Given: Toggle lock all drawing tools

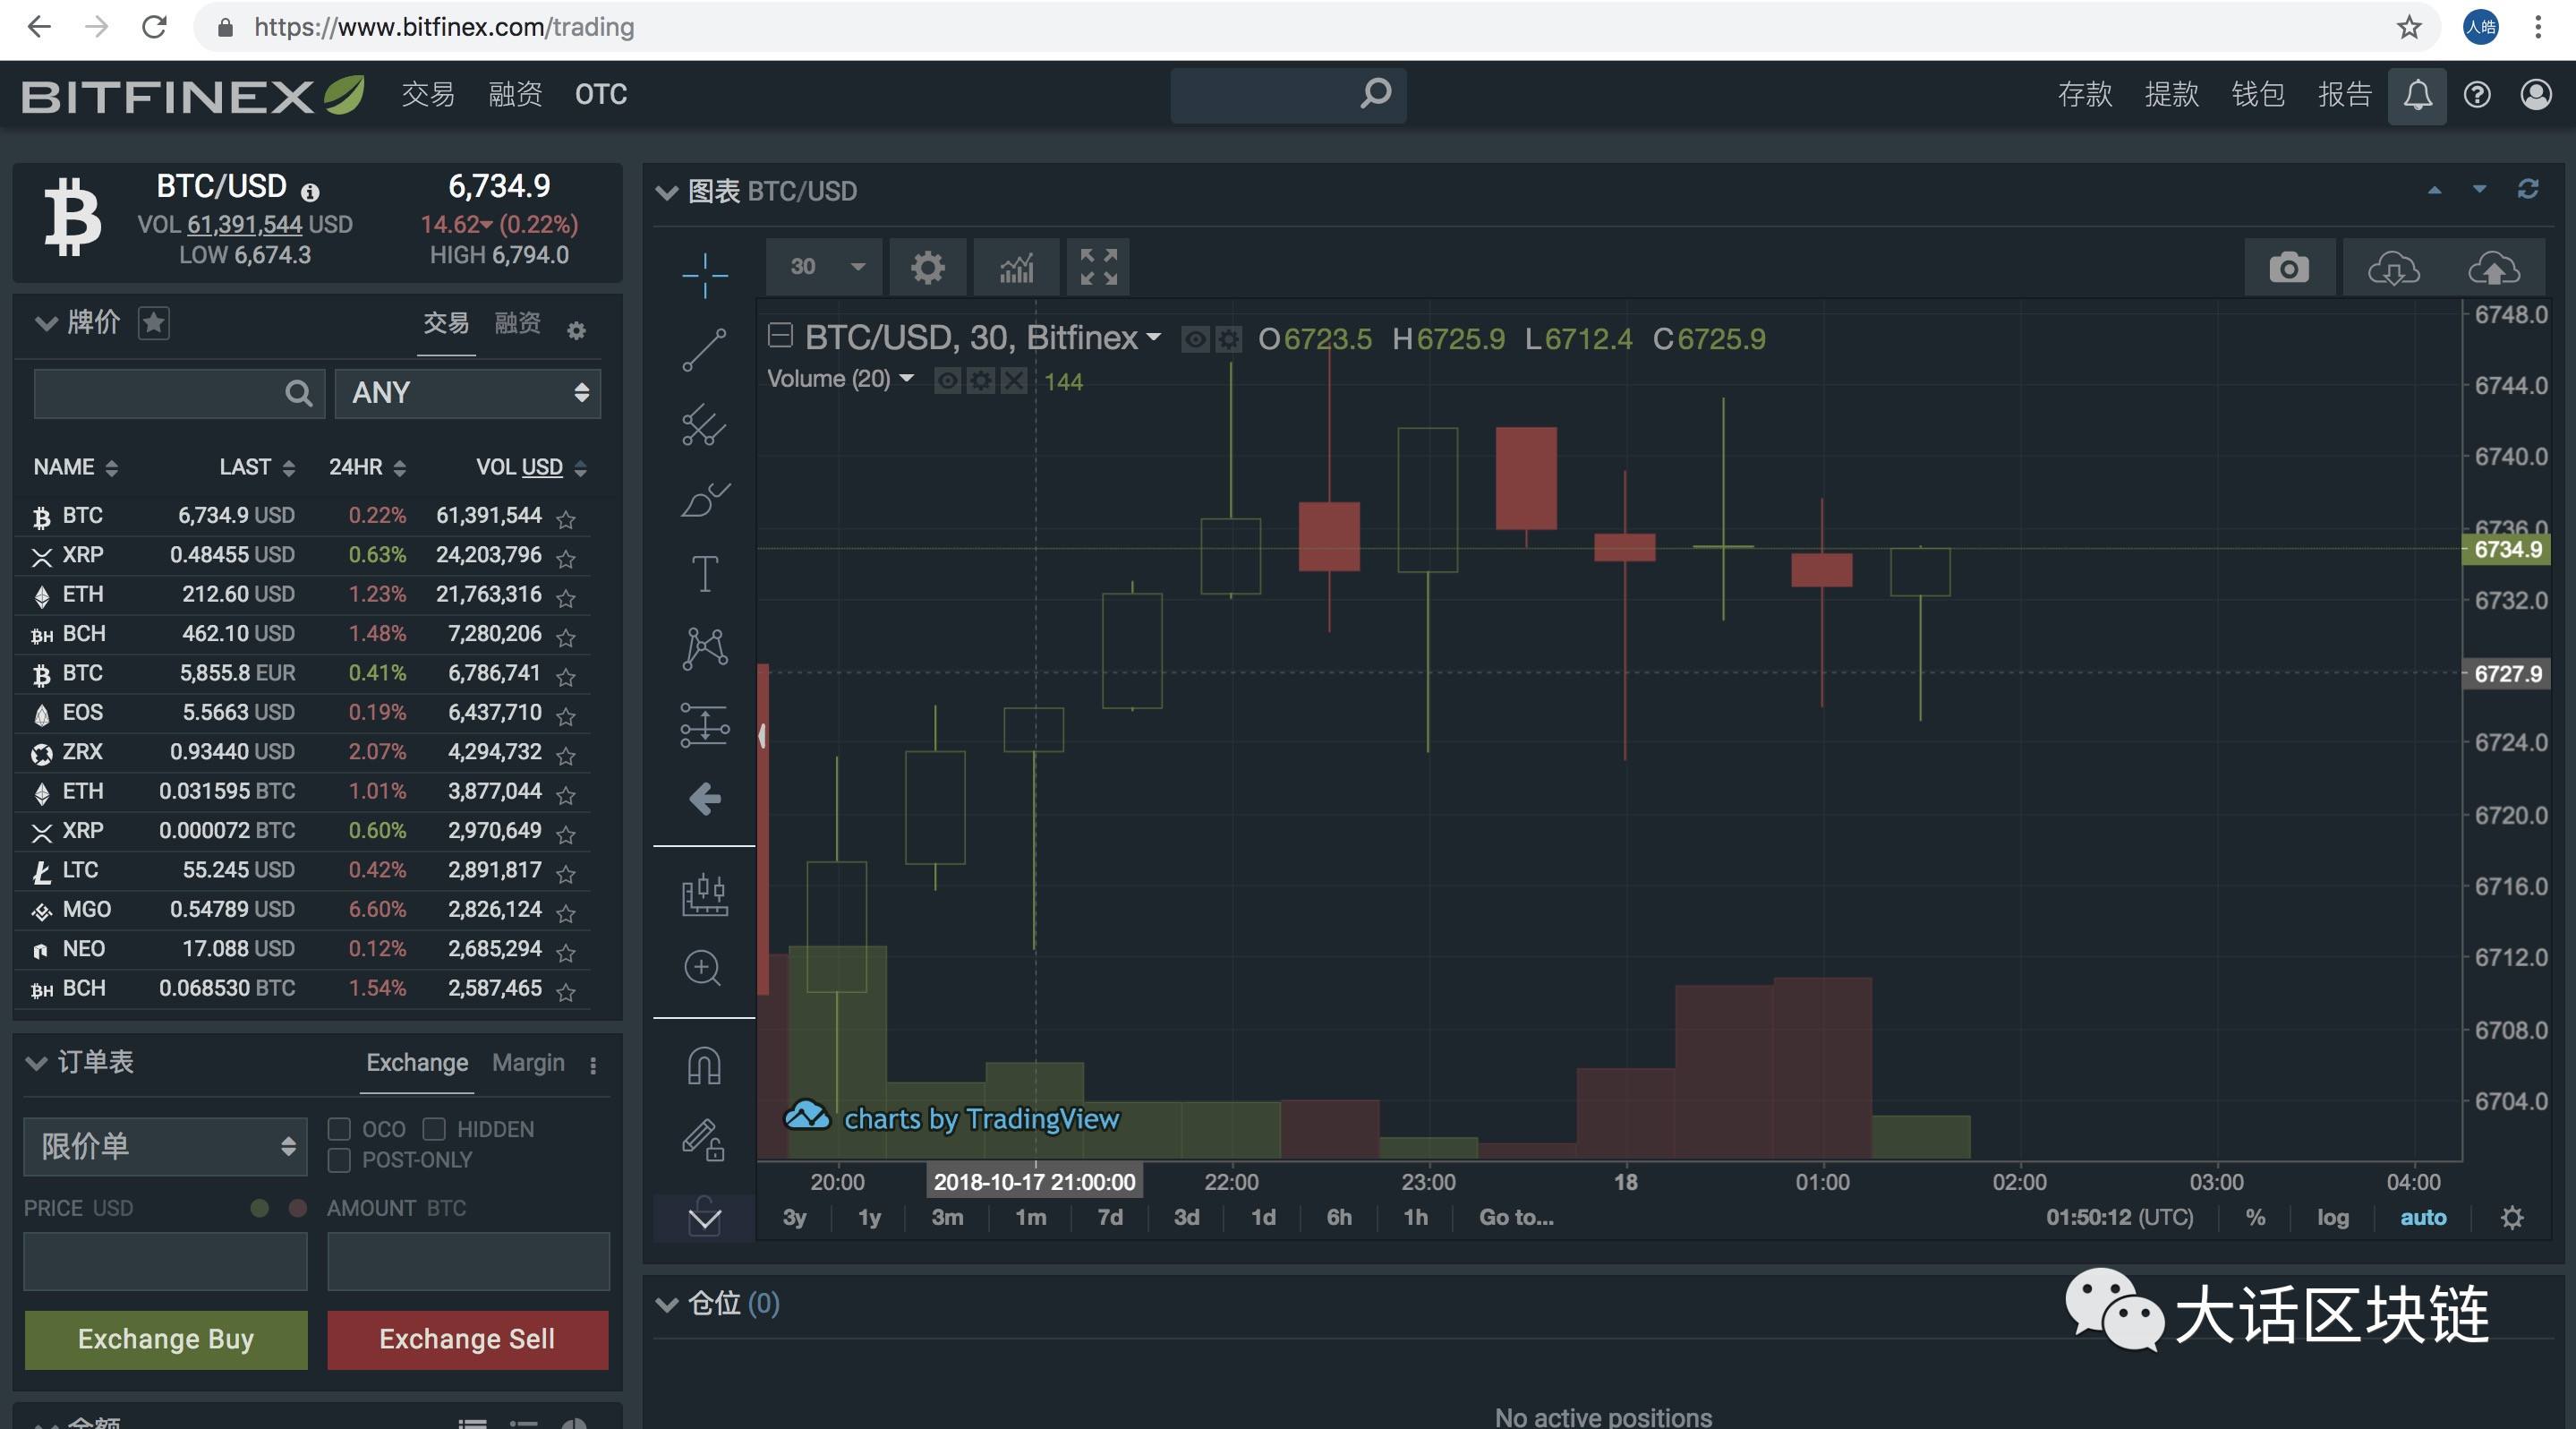Looking at the screenshot, I should click(703, 1139).
